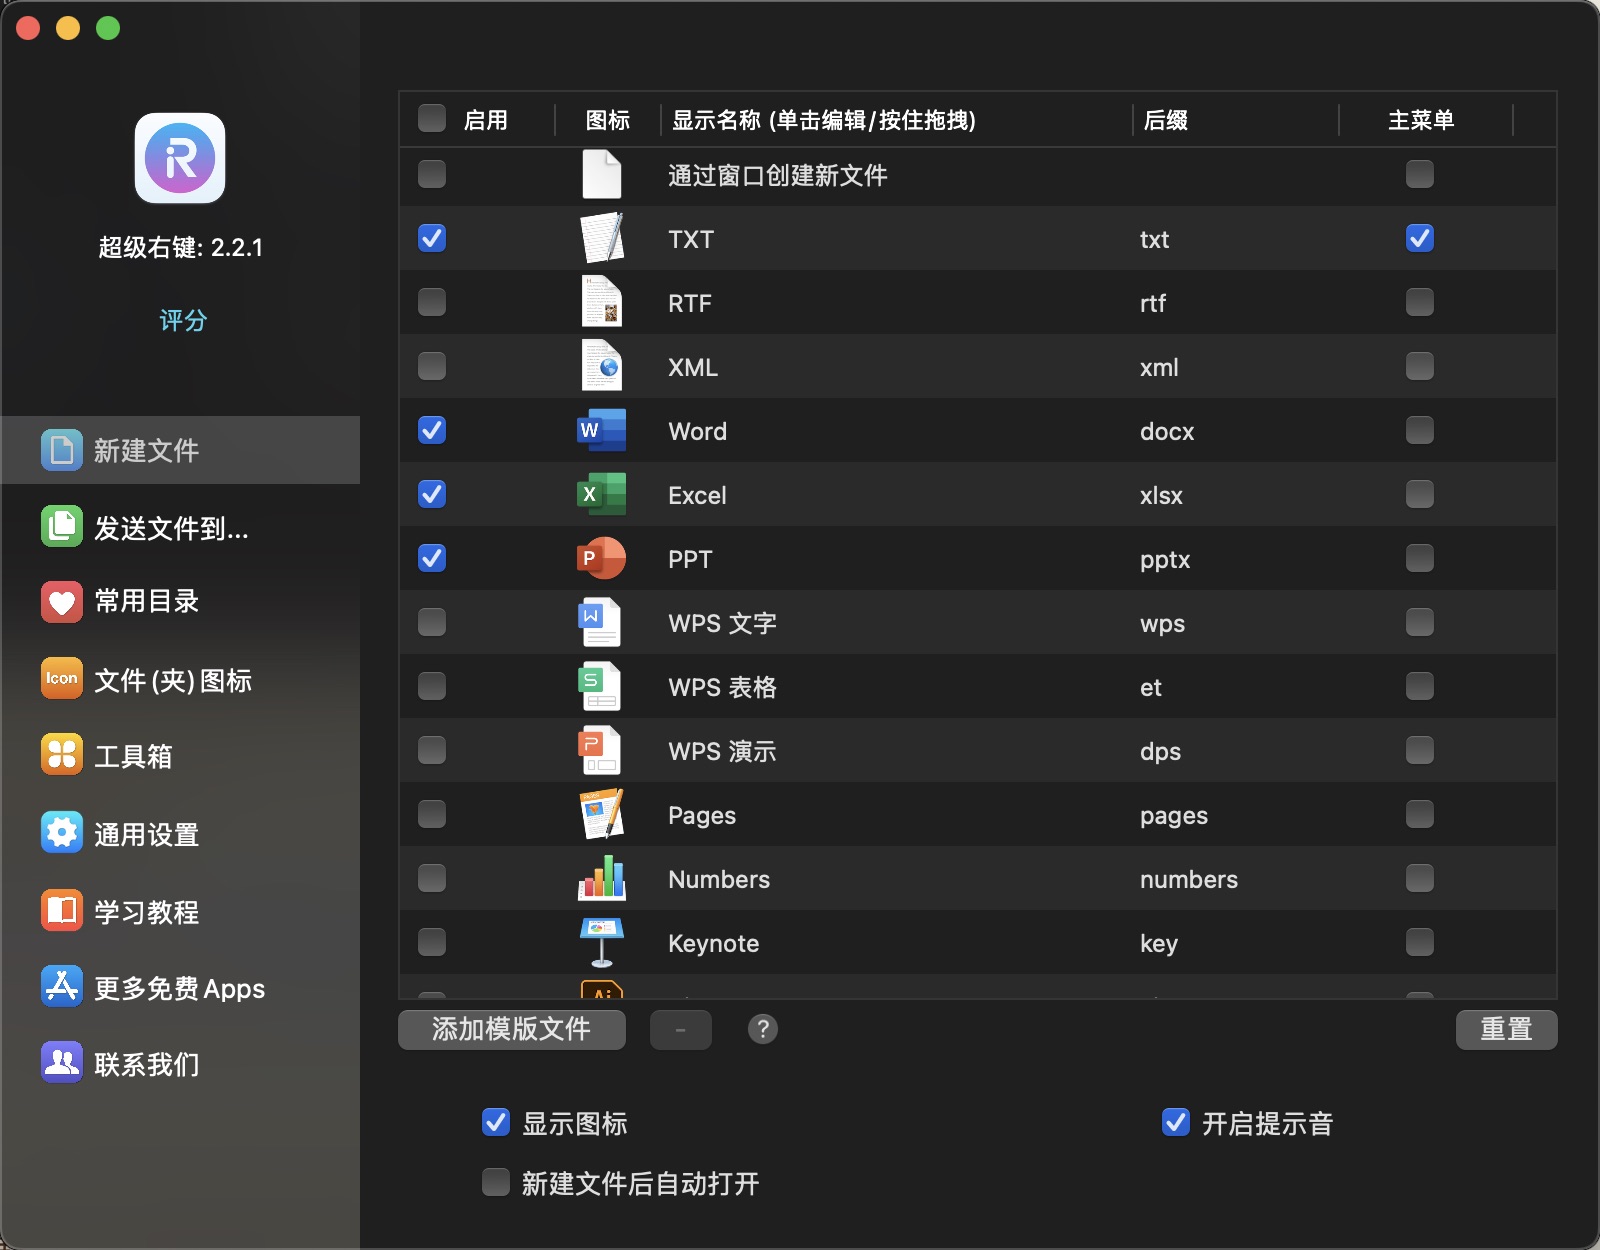The height and width of the screenshot is (1250, 1600).
Task: Switch to 发送文件到... section
Action: [x=181, y=527]
